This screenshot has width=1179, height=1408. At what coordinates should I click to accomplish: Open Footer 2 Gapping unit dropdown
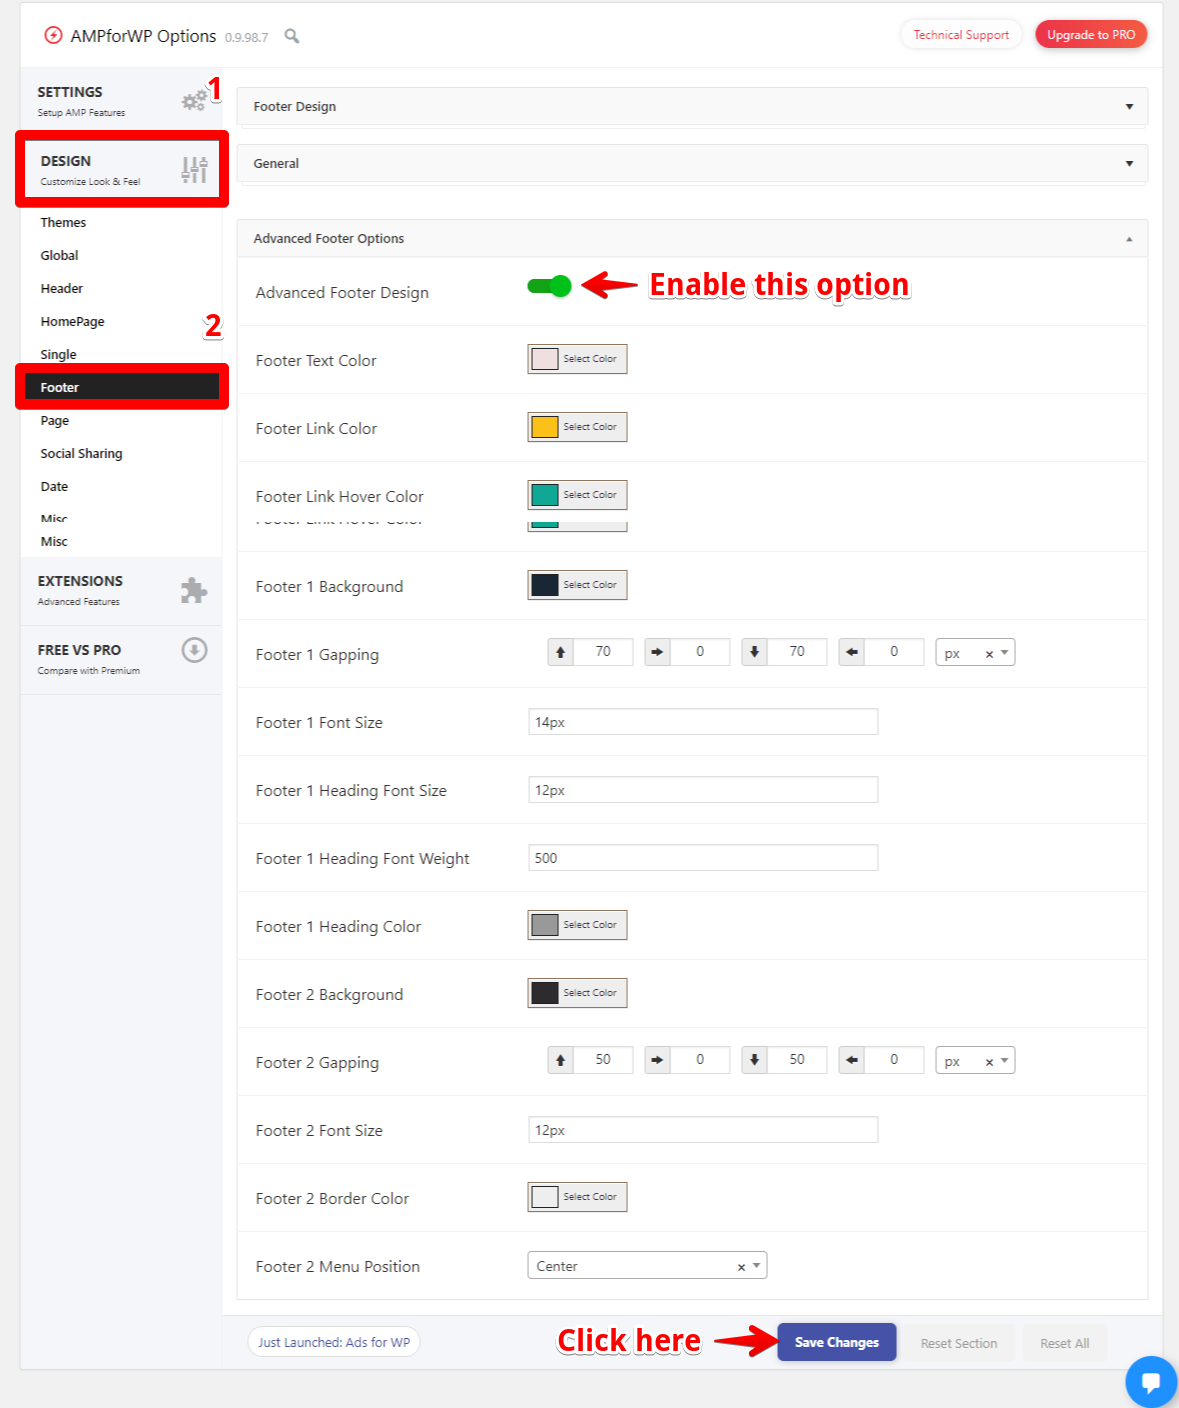click(x=1004, y=1061)
